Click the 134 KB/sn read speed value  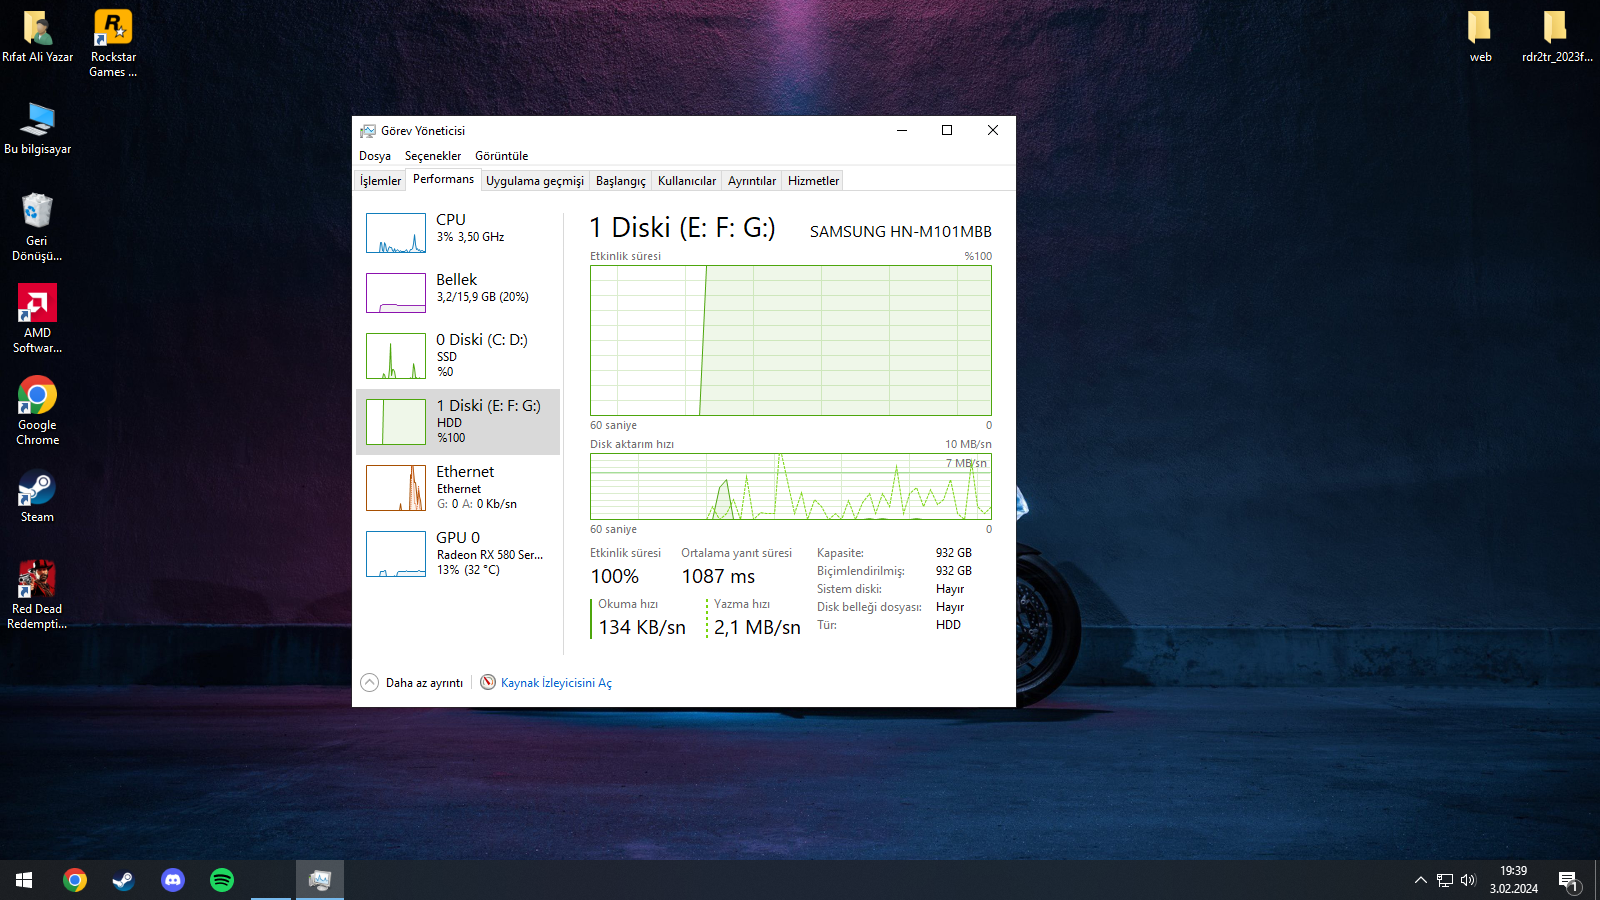(642, 628)
